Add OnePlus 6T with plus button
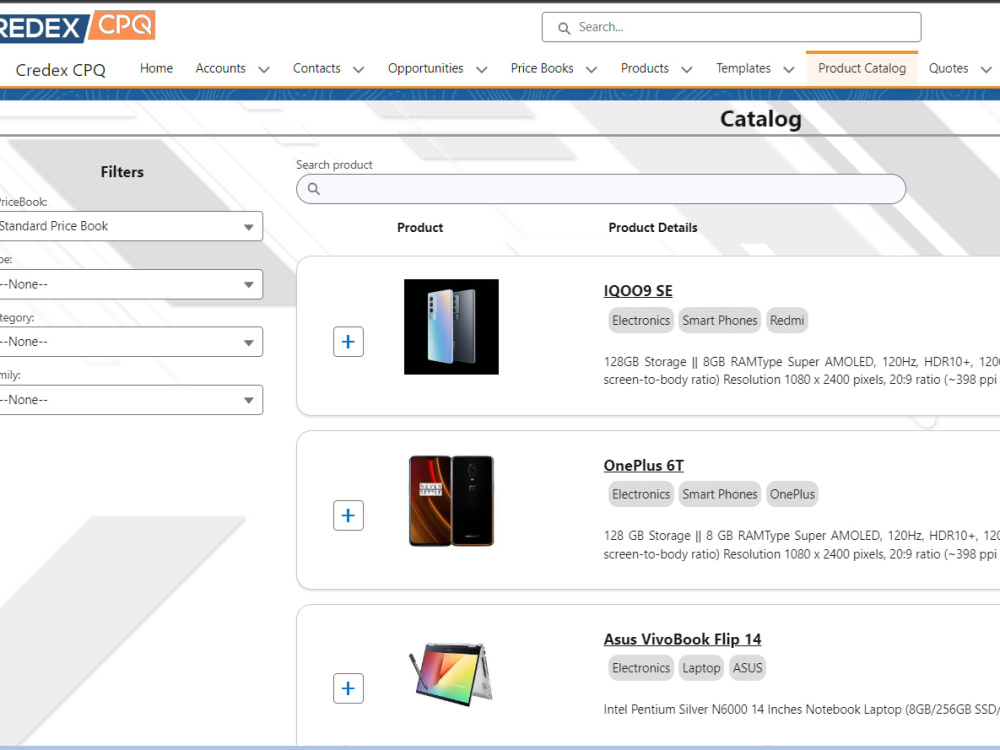 [348, 515]
